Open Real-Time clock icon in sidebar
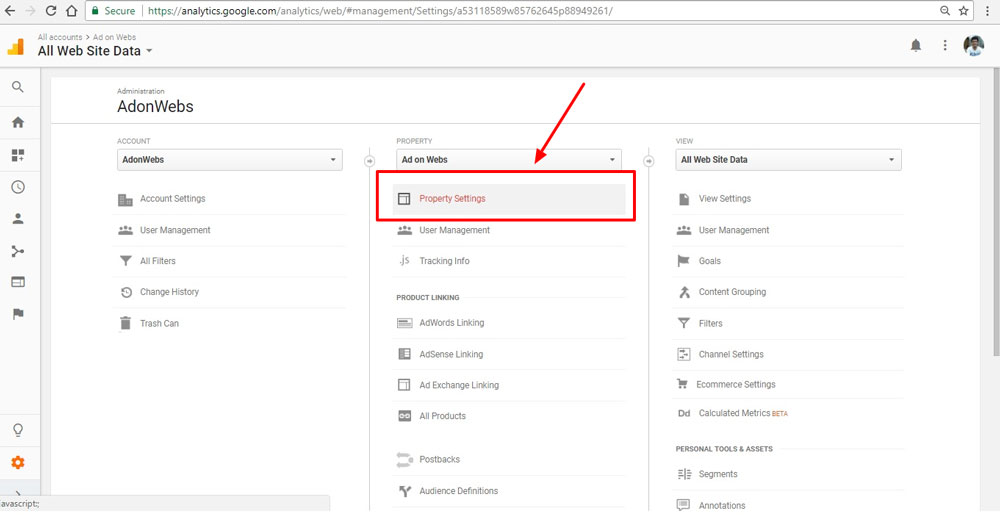This screenshot has height=515, width=1000. click(x=18, y=187)
